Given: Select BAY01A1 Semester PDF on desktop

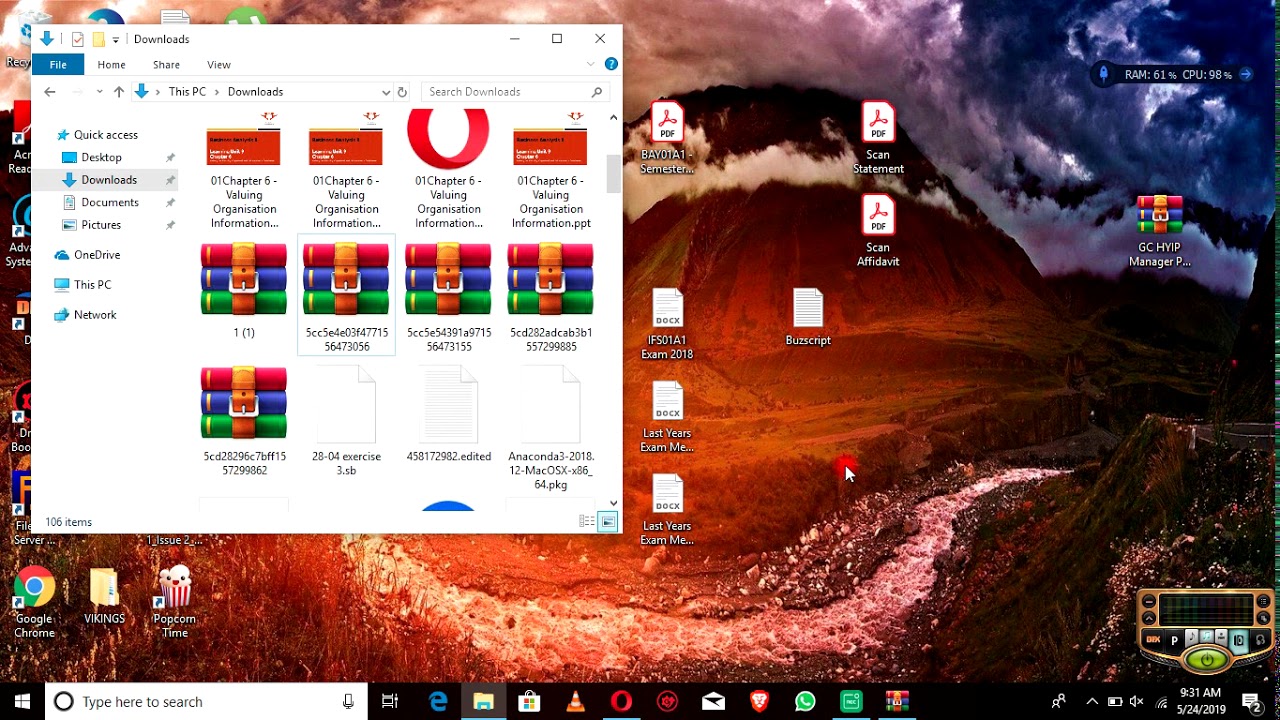Looking at the screenshot, I should click(667, 138).
